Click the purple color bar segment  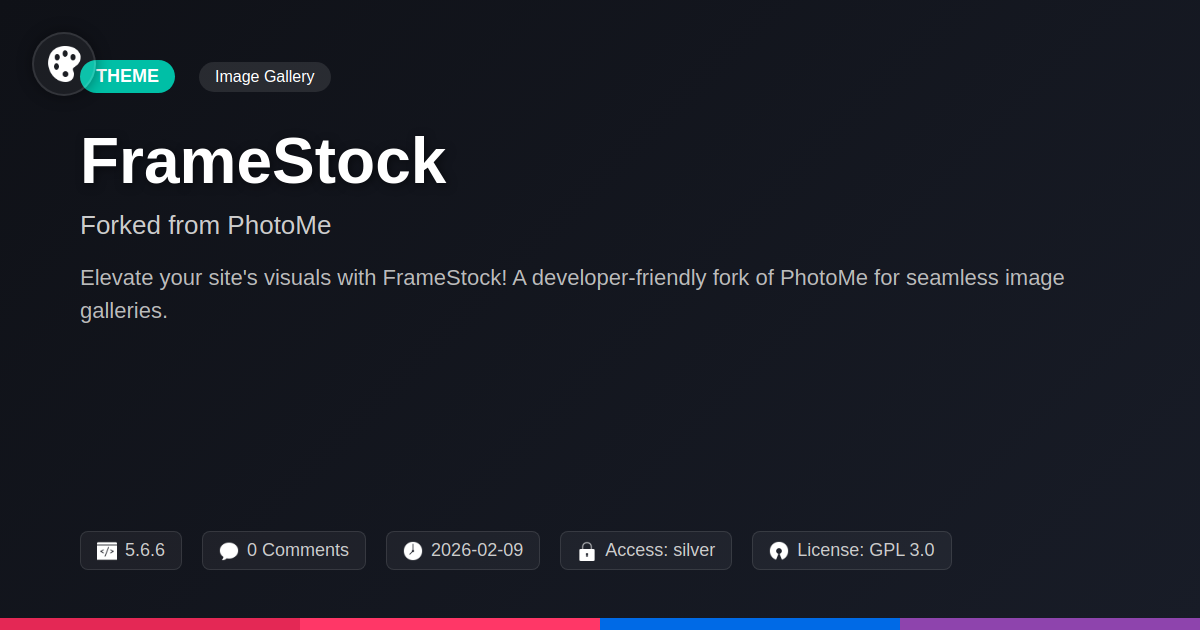(1050, 623)
